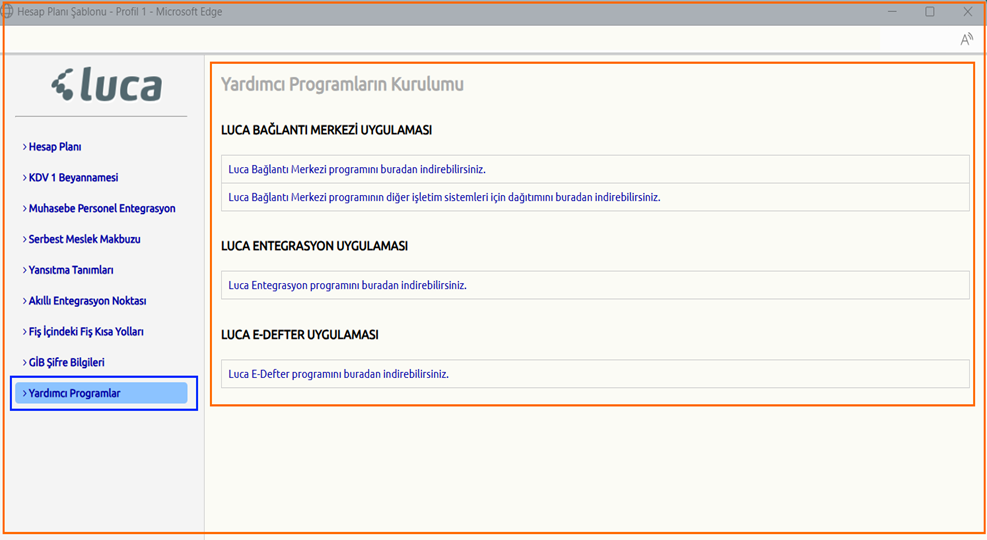This screenshot has height=540, width=987.
Task: Maximize the Edge window
Action: coord(930,11)
